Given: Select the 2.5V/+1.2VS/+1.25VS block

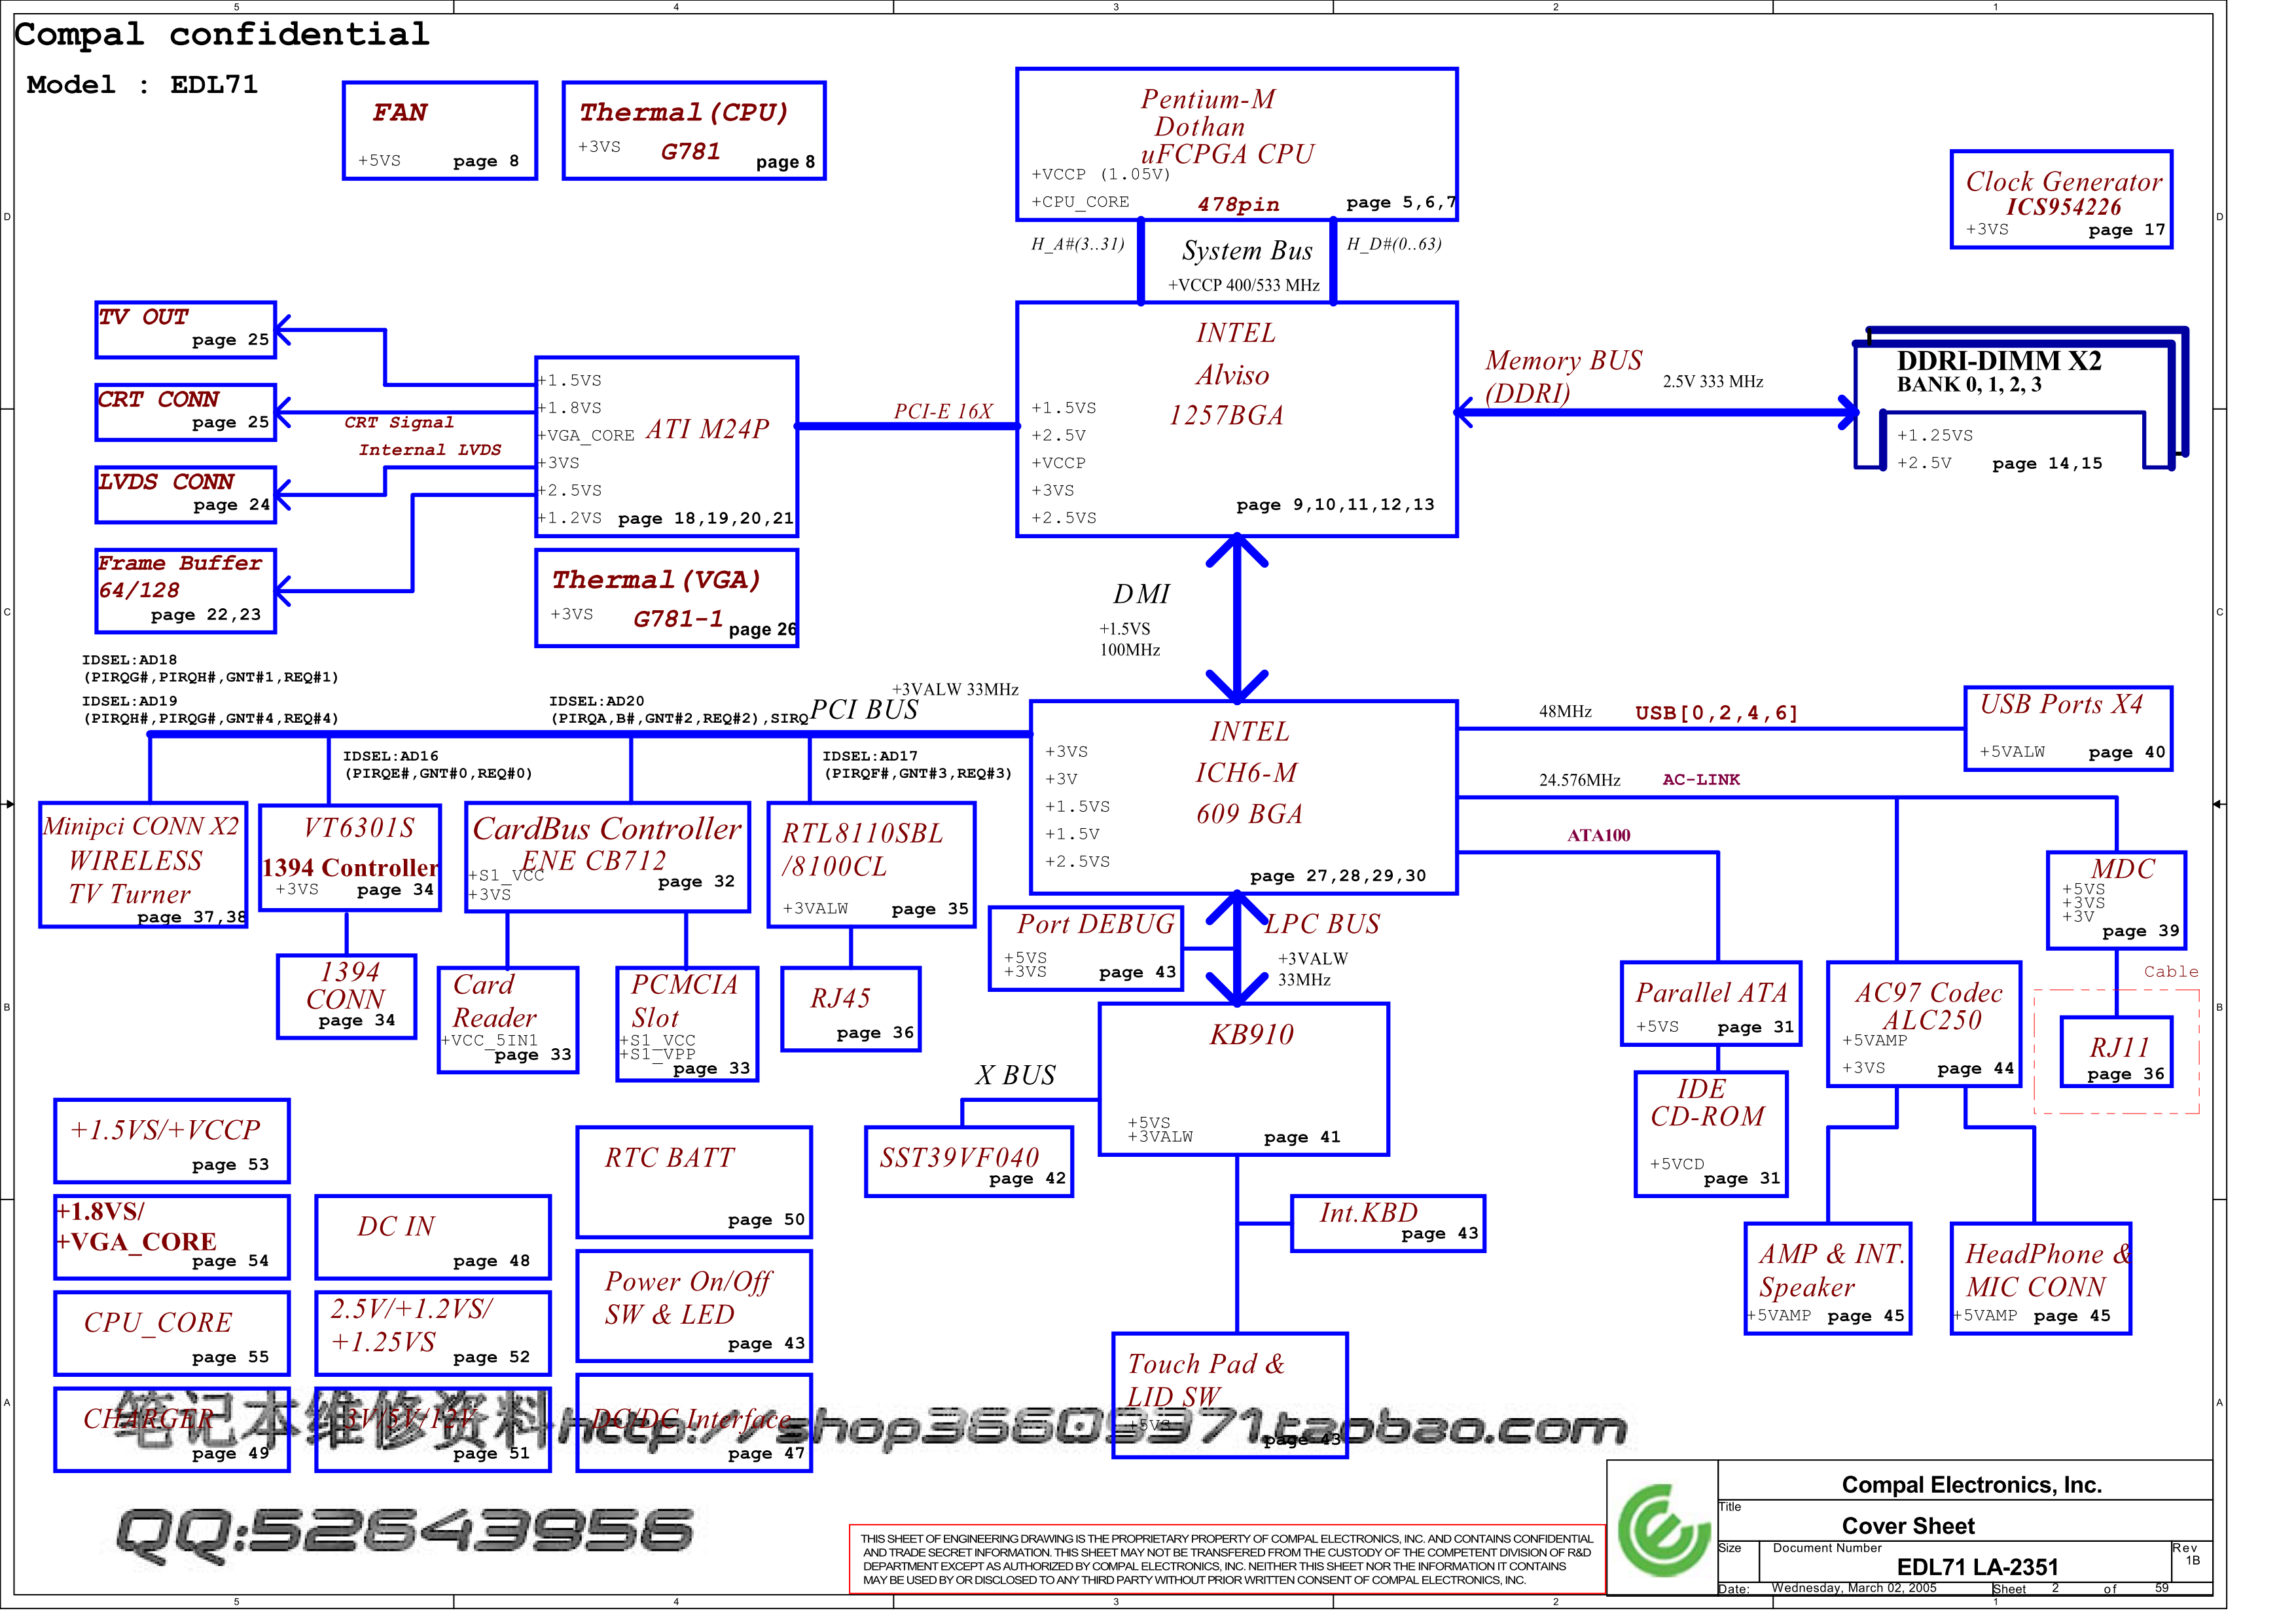Looking at the screenshot, I should (432, 1334).
